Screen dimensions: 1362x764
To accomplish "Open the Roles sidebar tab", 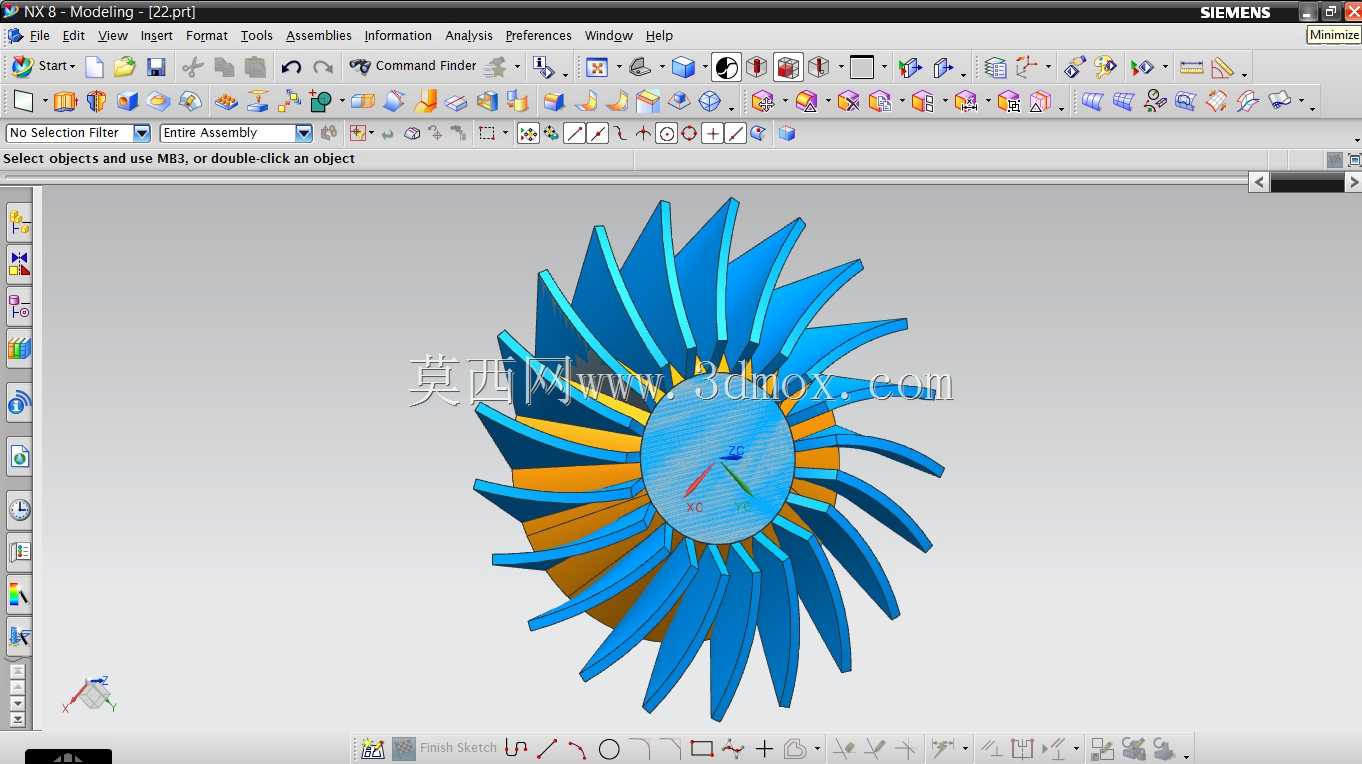I will (19, 636).
